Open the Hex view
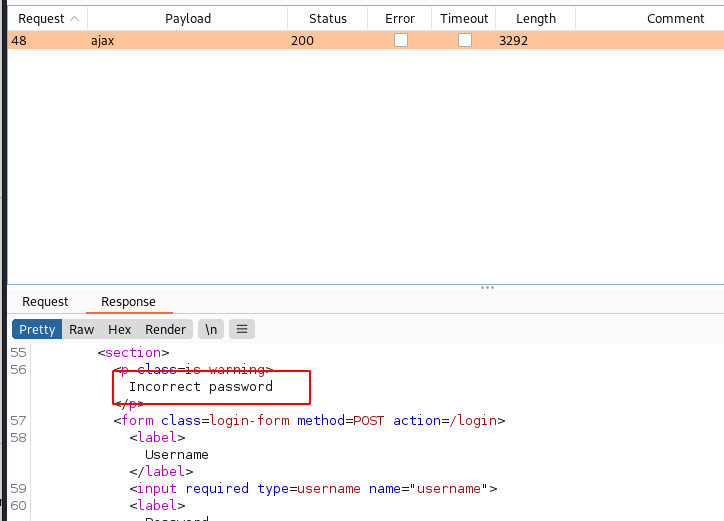The height and width of the screenshot is (521, 724). (120, 329)
